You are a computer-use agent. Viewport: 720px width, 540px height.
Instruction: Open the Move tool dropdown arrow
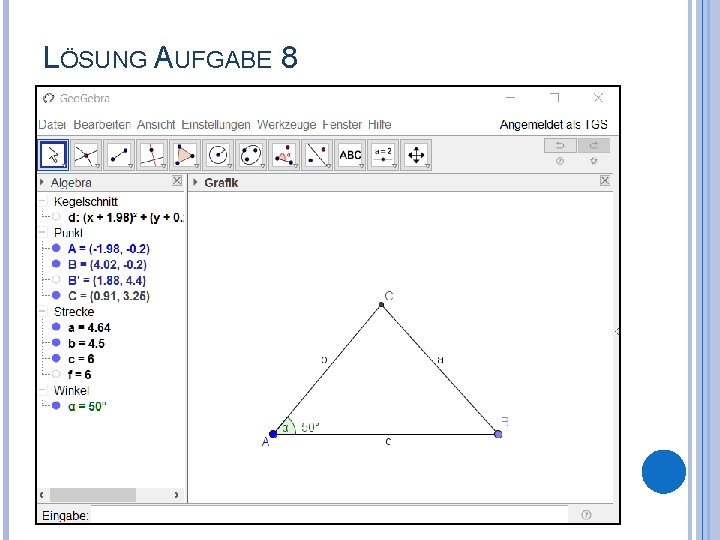click(65, 166)
